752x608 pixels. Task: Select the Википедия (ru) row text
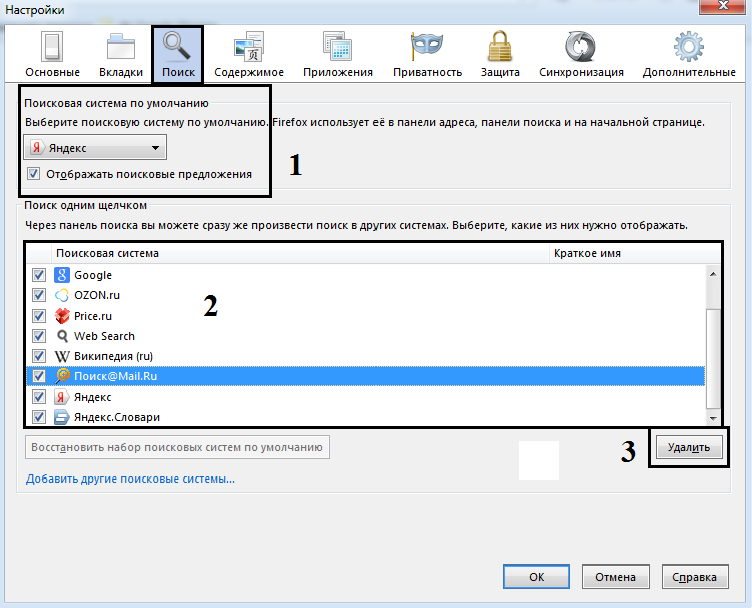pyautogui.click(x=113, y=356)
